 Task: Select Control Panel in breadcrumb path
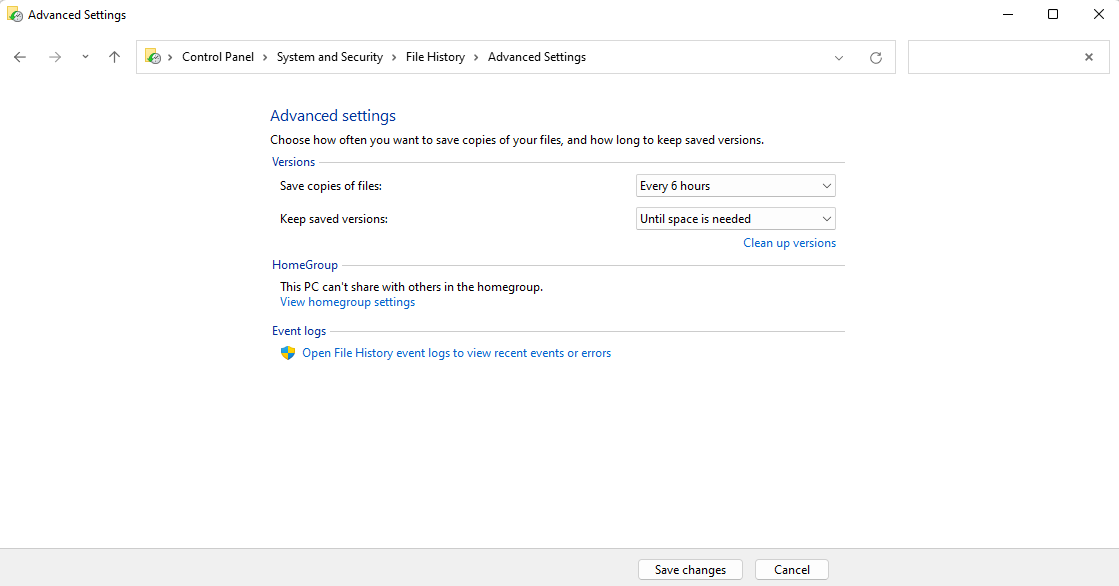218,57
